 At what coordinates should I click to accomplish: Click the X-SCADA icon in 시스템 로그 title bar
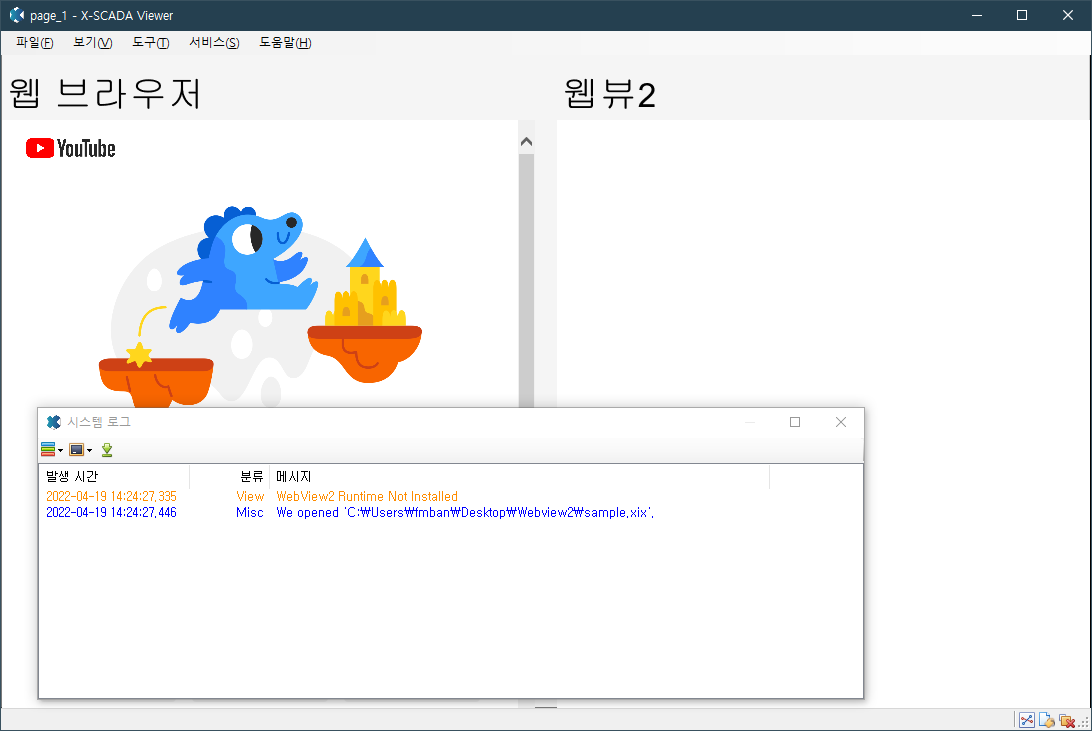coord(54,422)
